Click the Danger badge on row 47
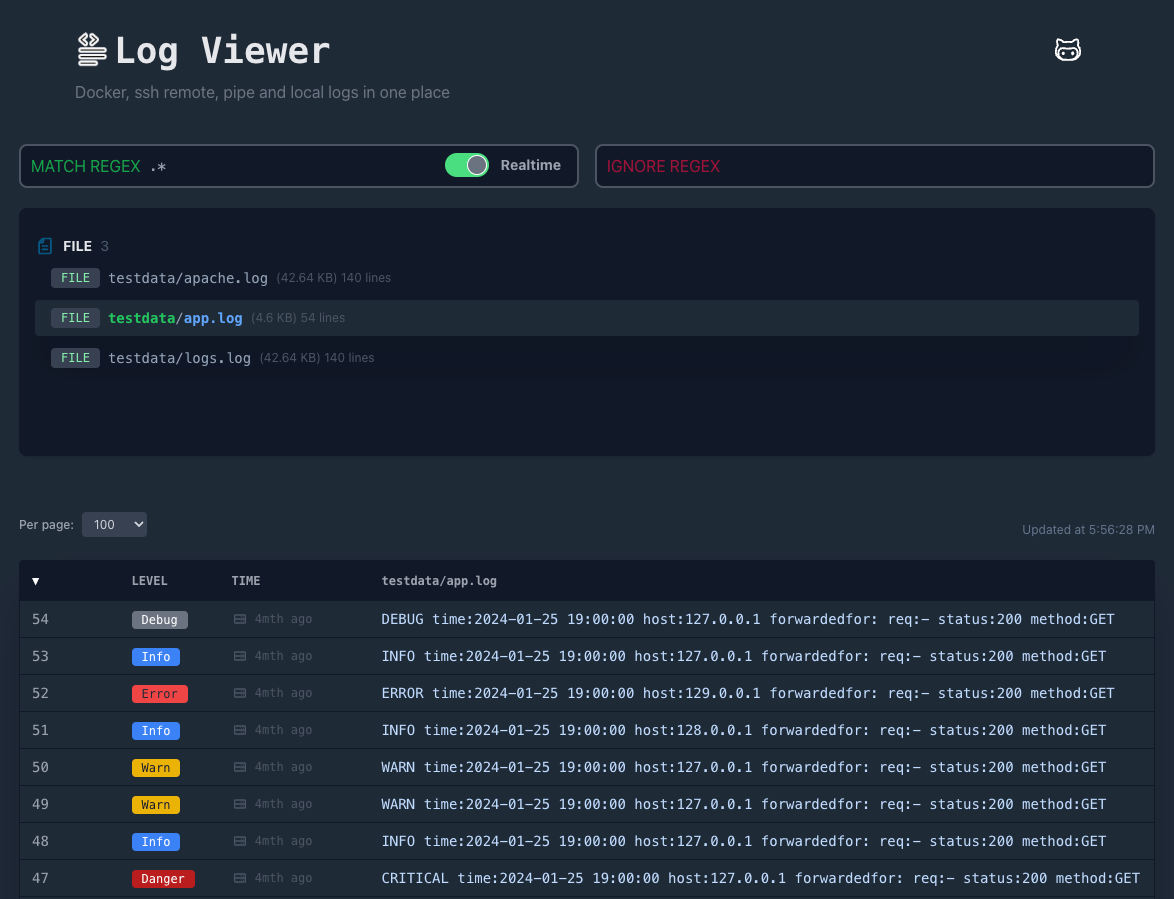Screen dimensions: 1174x899 (x=163, y=878)
